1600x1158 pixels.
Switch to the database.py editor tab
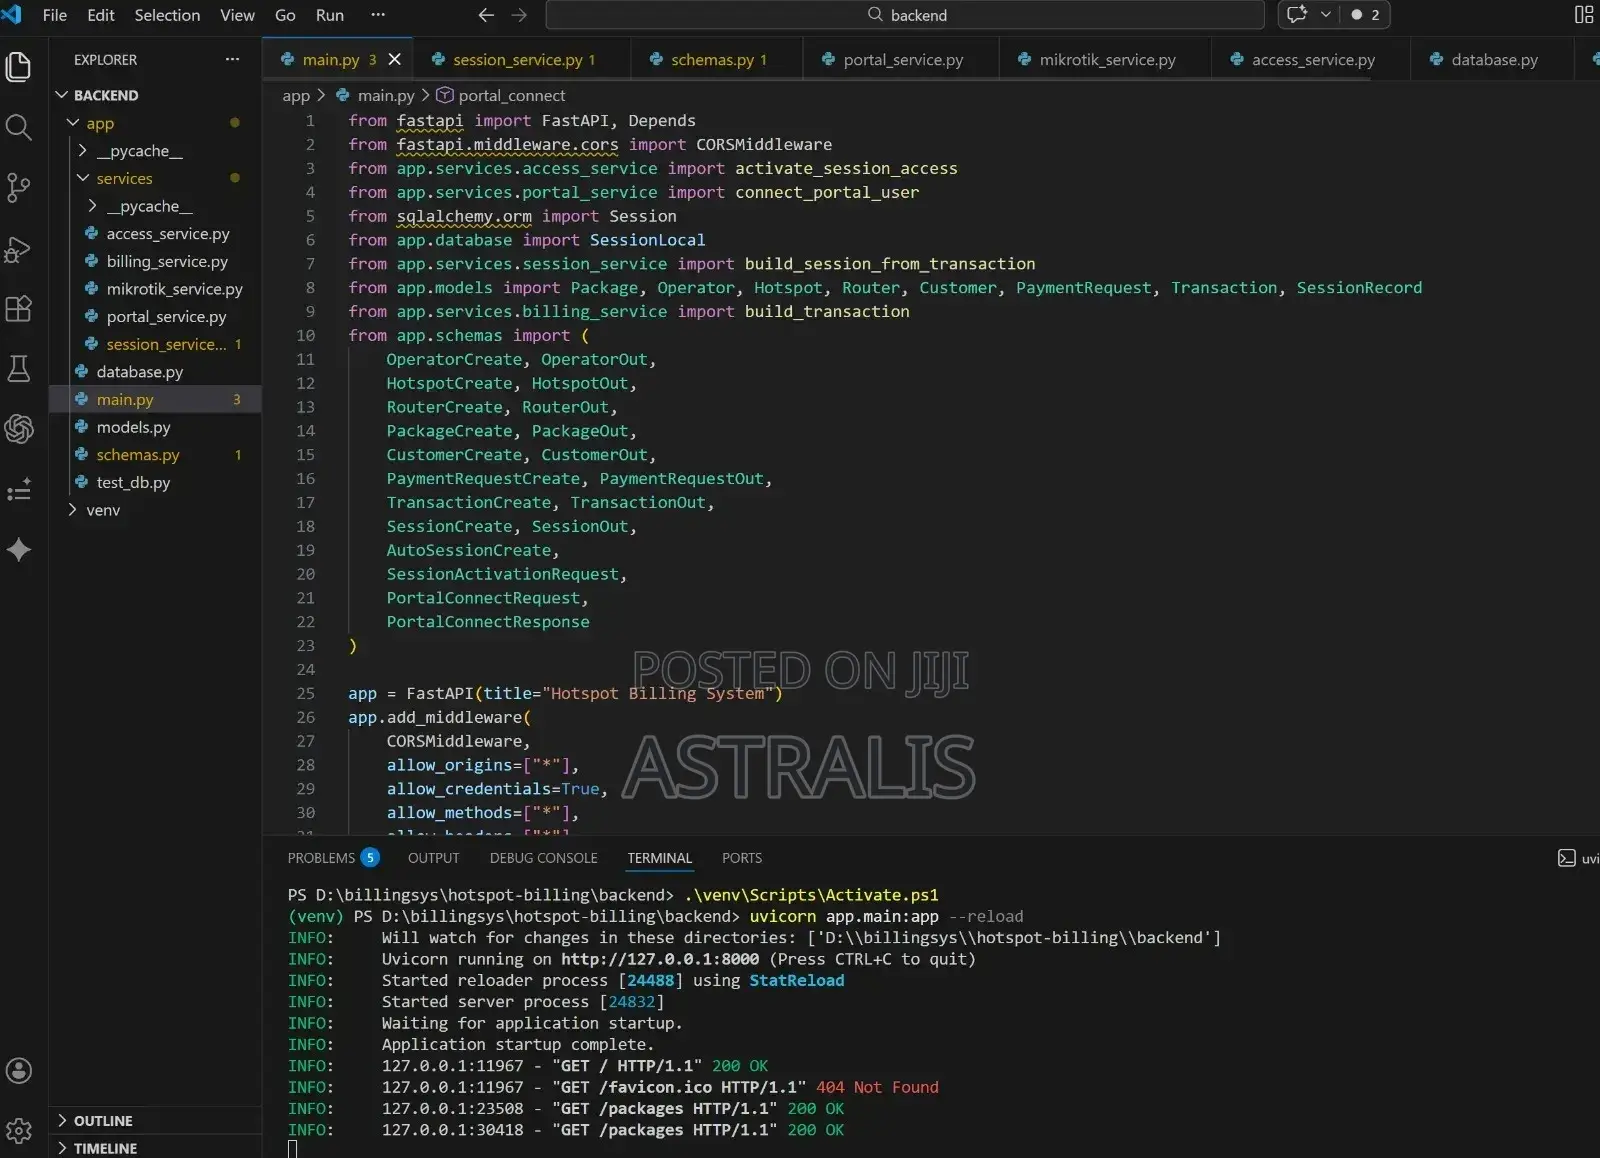[1494, 59]
